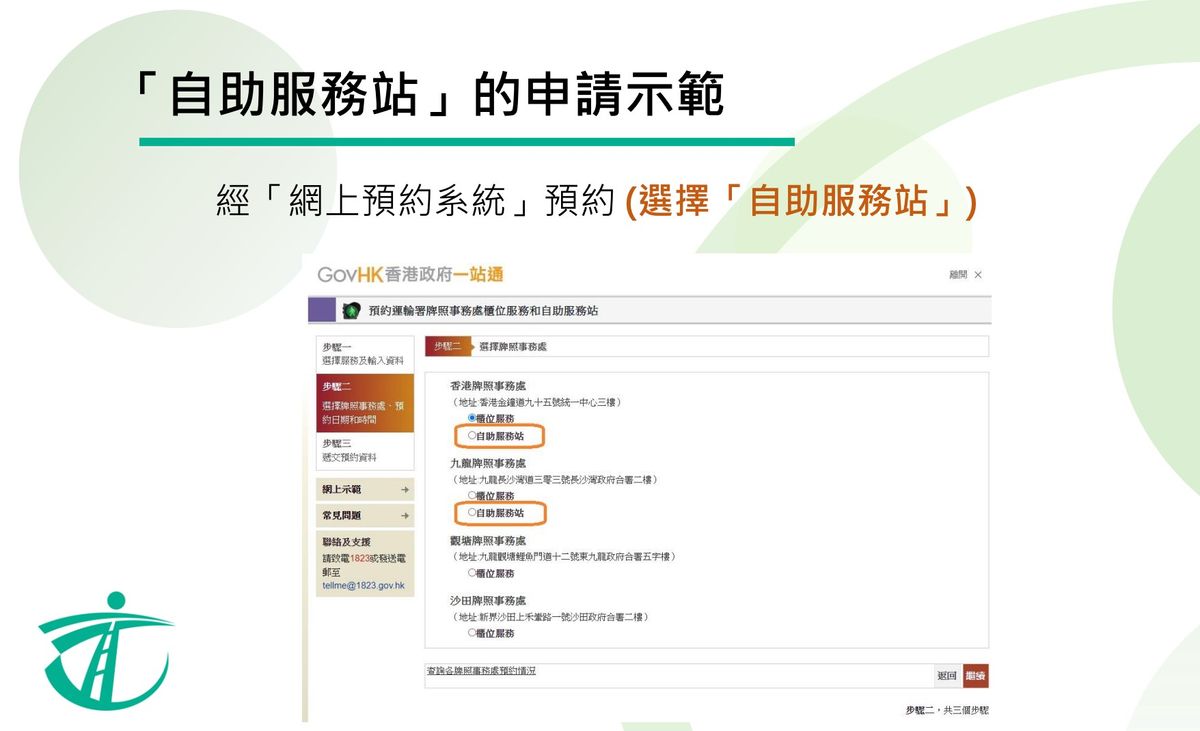Click the 香港金鐘道九十五號 address line
Image resolution: width=1200 pixels, height=731 pixels.
click(x=536, y=402)
